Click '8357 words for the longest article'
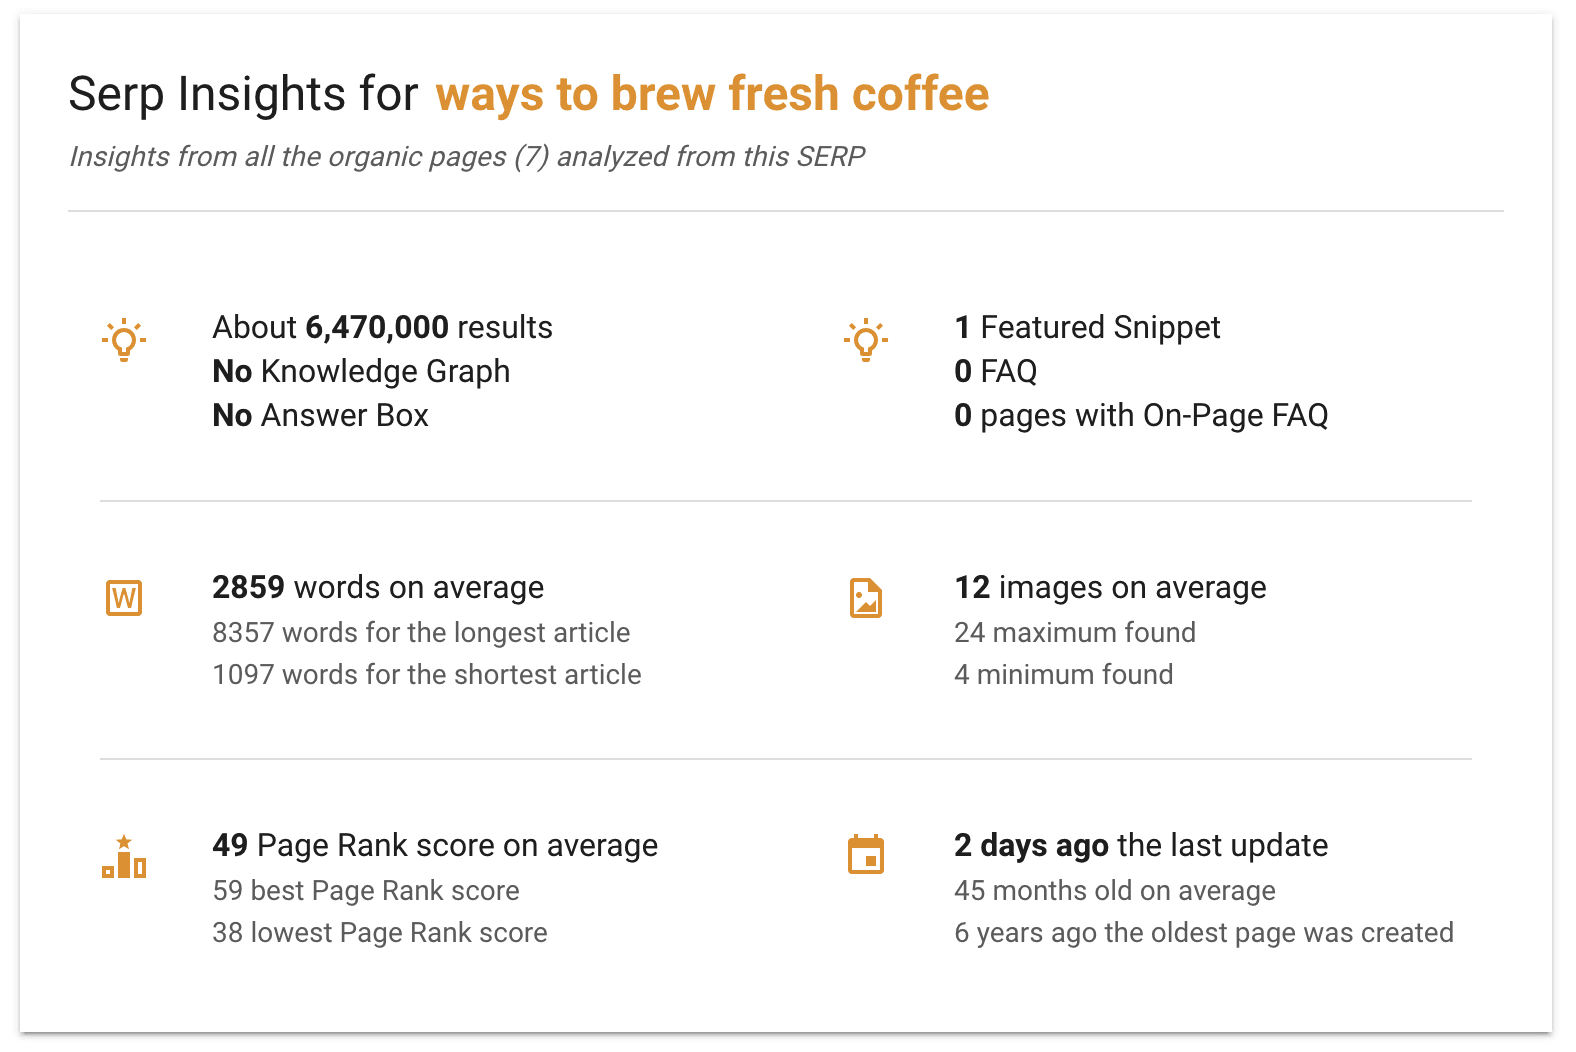The width and height of the screenshot is (1576, 1052). [421, 632]
